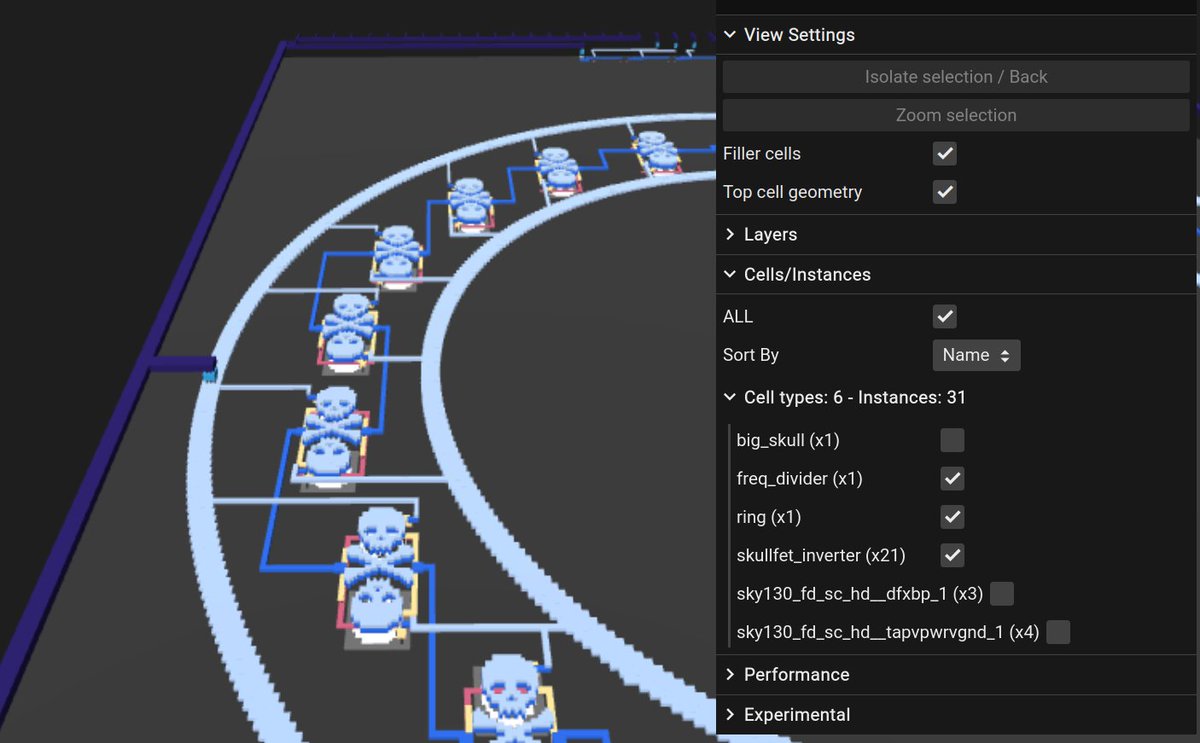This screenshot has width=1200, height=743.
Task: Open the Sort By Name dropdown
Action: point(977,355)
